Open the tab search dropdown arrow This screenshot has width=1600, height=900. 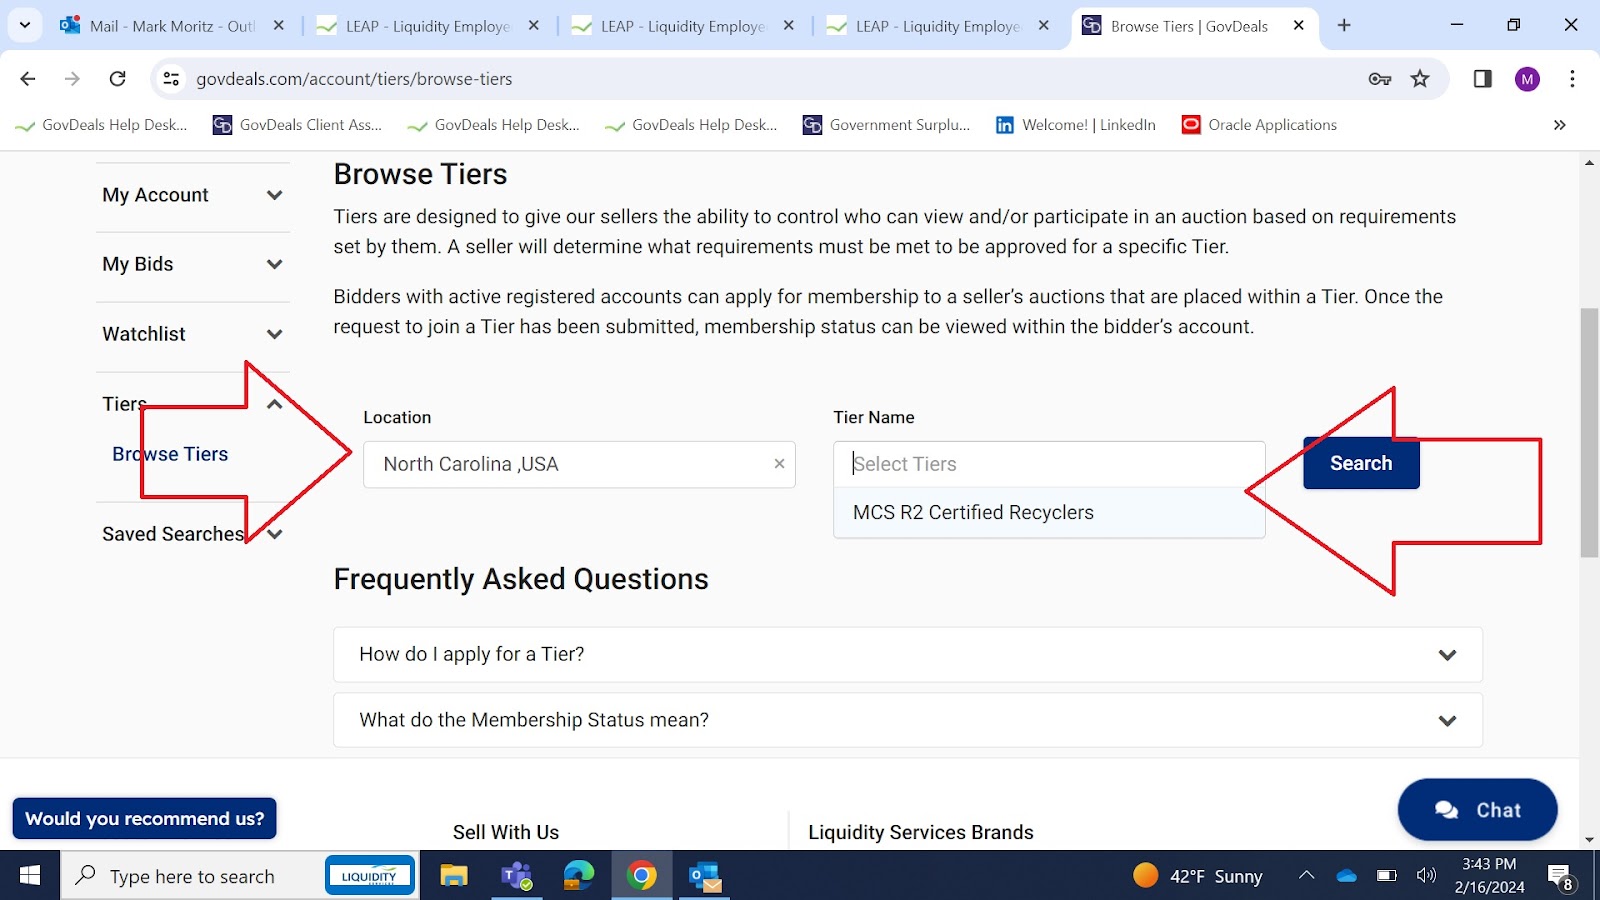(25, 26)
